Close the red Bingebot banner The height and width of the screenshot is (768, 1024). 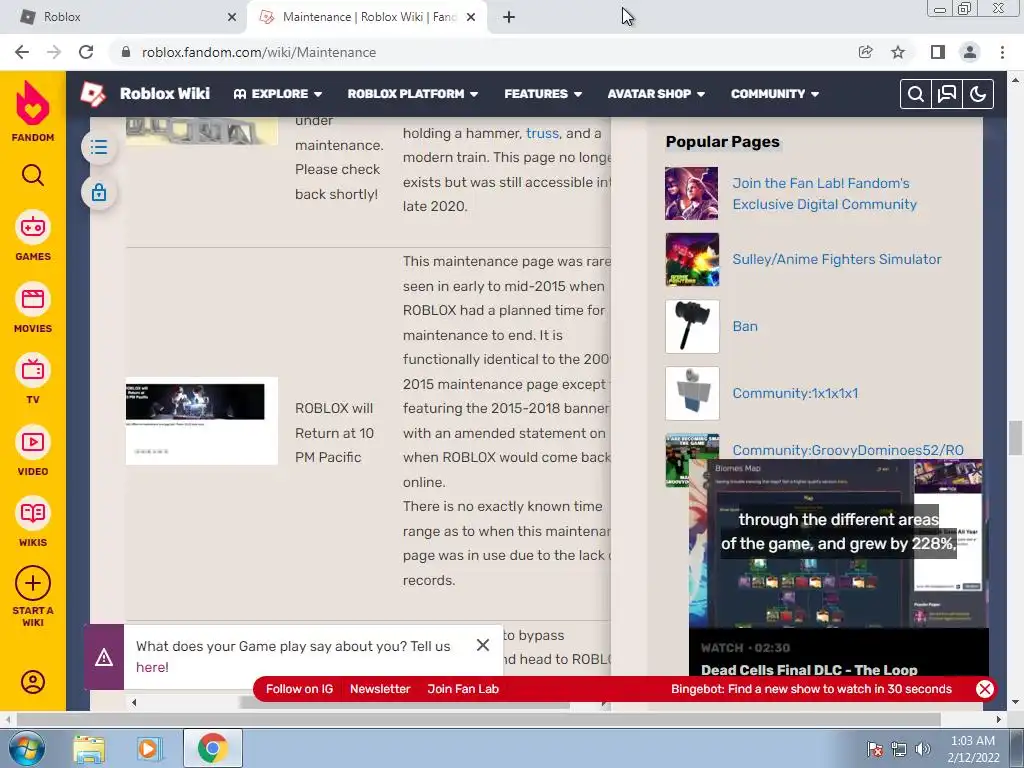[985, 689]
